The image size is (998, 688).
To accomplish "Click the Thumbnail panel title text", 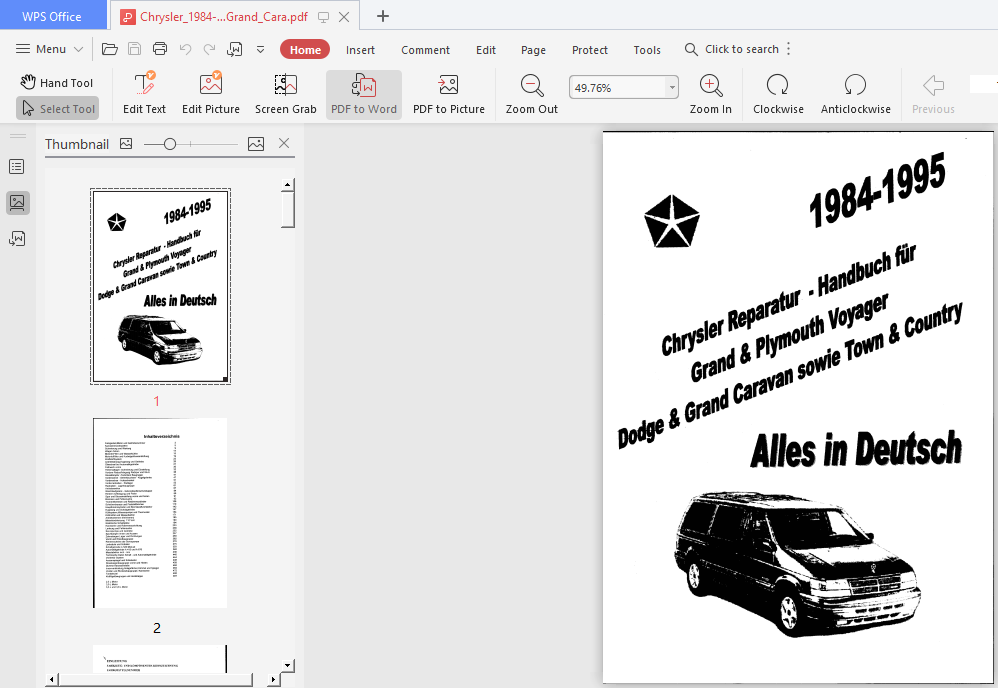I will [77, 144].
